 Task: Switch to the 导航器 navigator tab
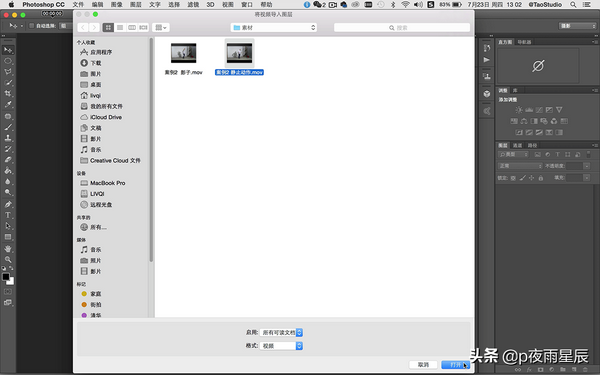click(524, 42)
